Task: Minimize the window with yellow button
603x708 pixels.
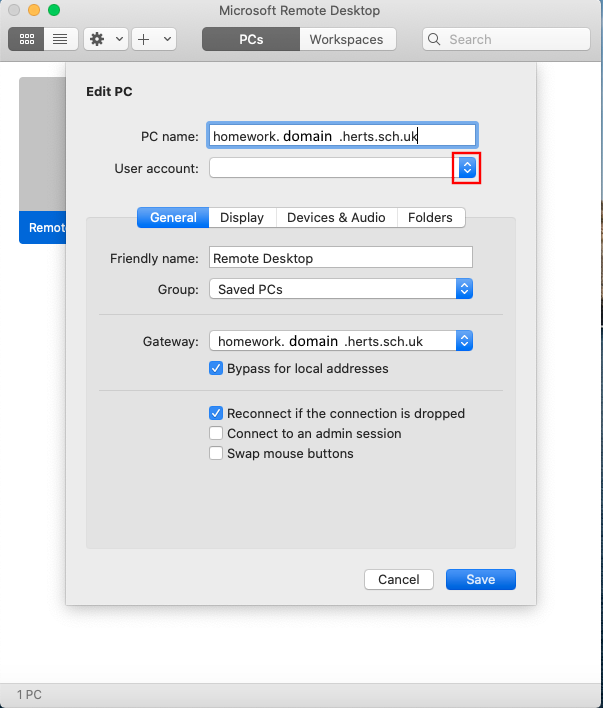Action: [x=34, y=10]
